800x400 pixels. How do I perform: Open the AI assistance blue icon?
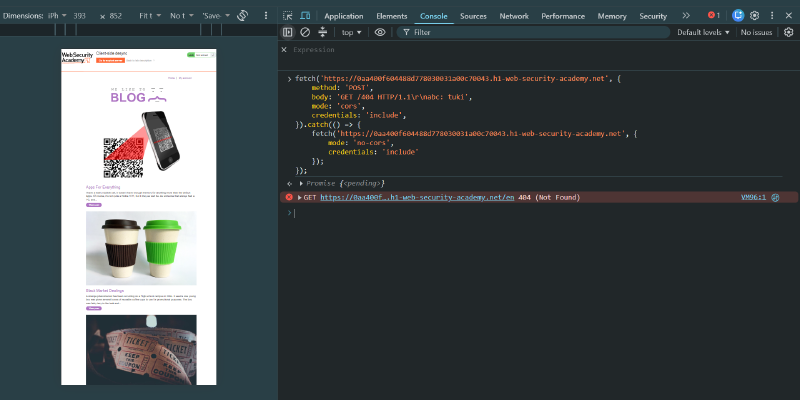pyautogui.click(x=738, y=16)
